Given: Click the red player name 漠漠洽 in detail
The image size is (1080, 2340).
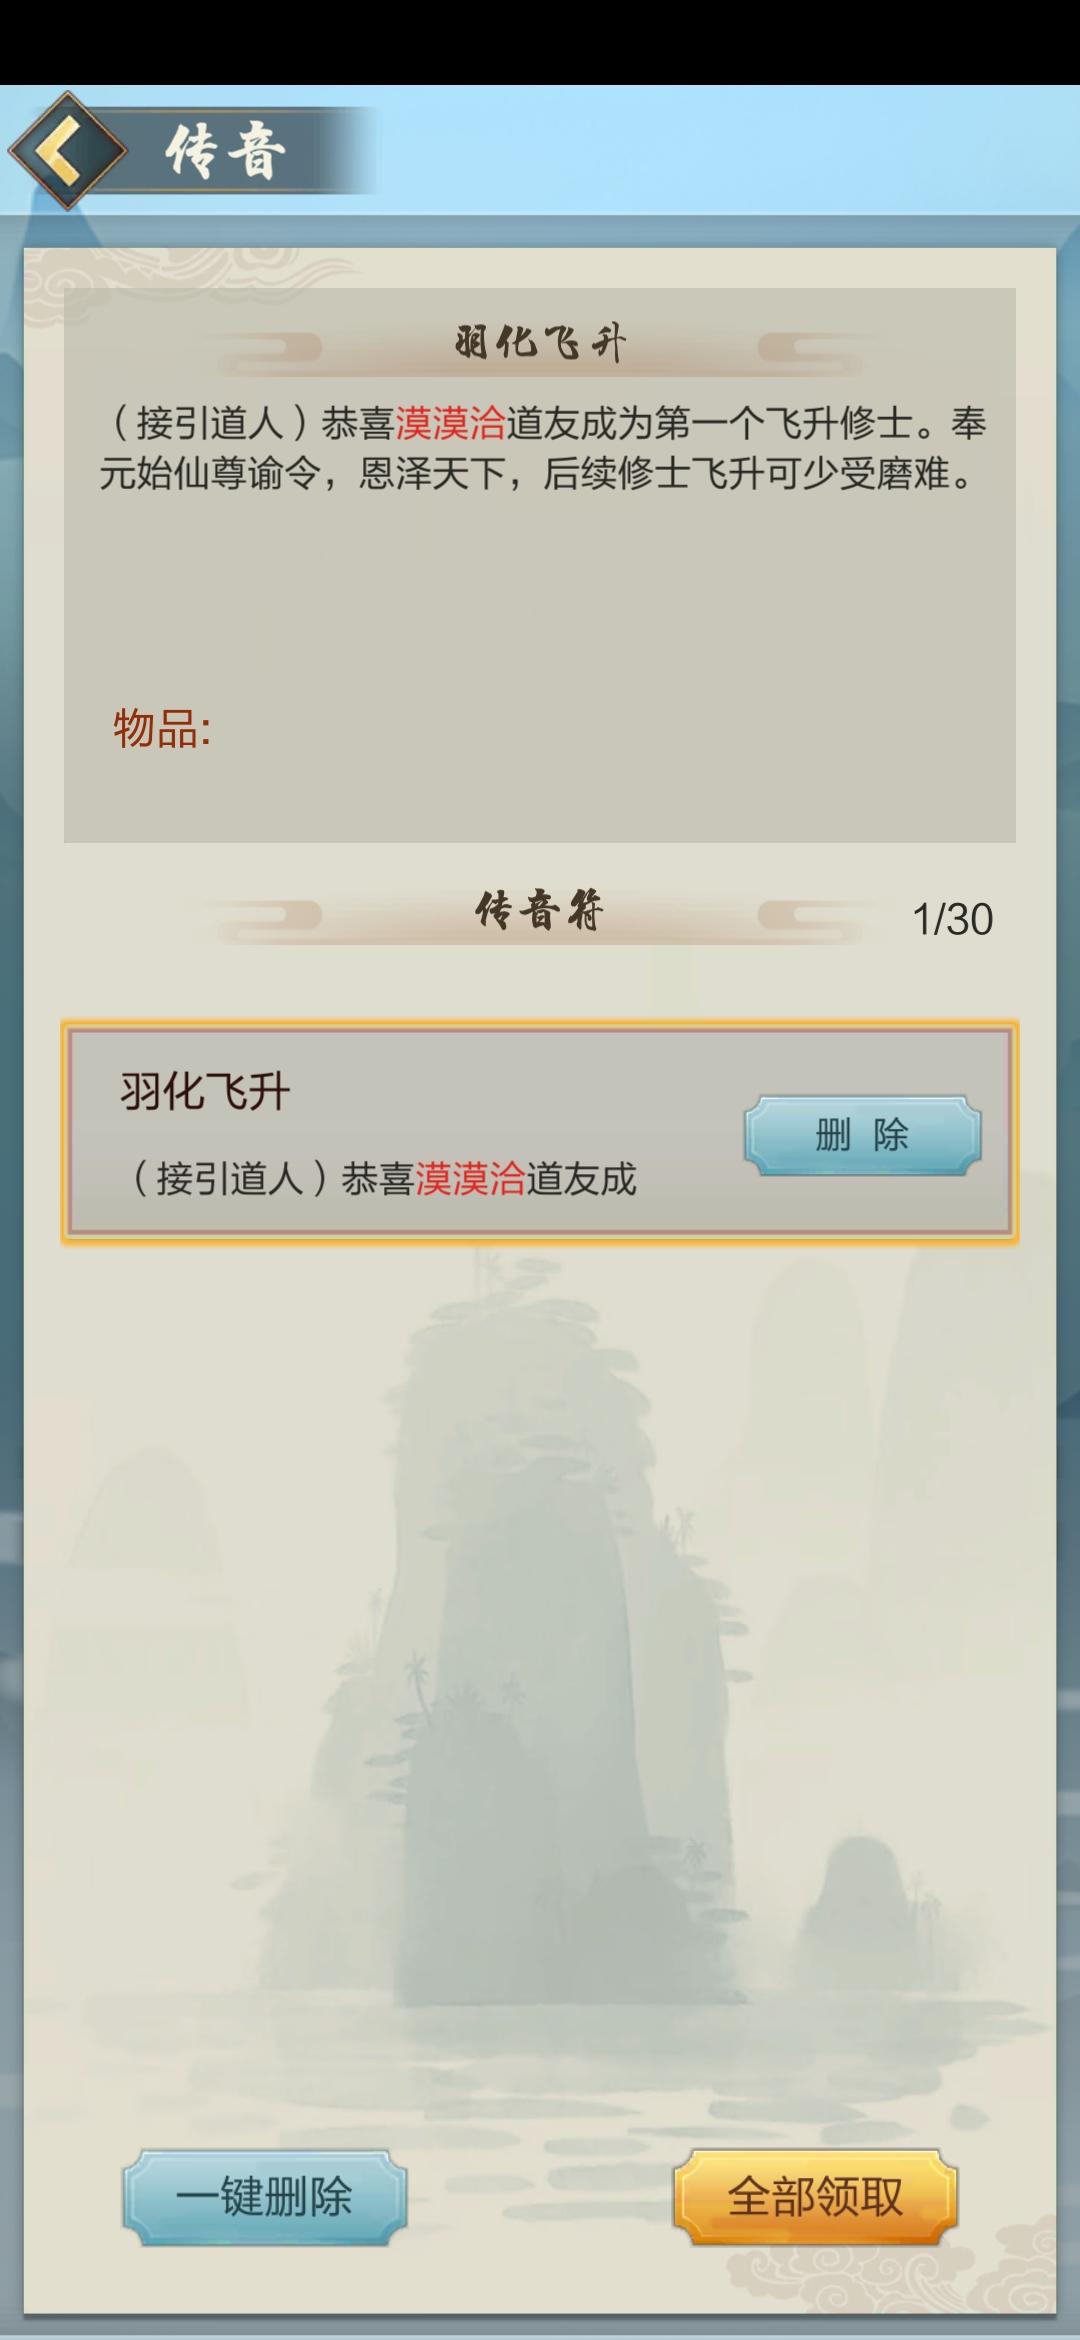Looking at the screenshot, I should (x=450, y=424).
